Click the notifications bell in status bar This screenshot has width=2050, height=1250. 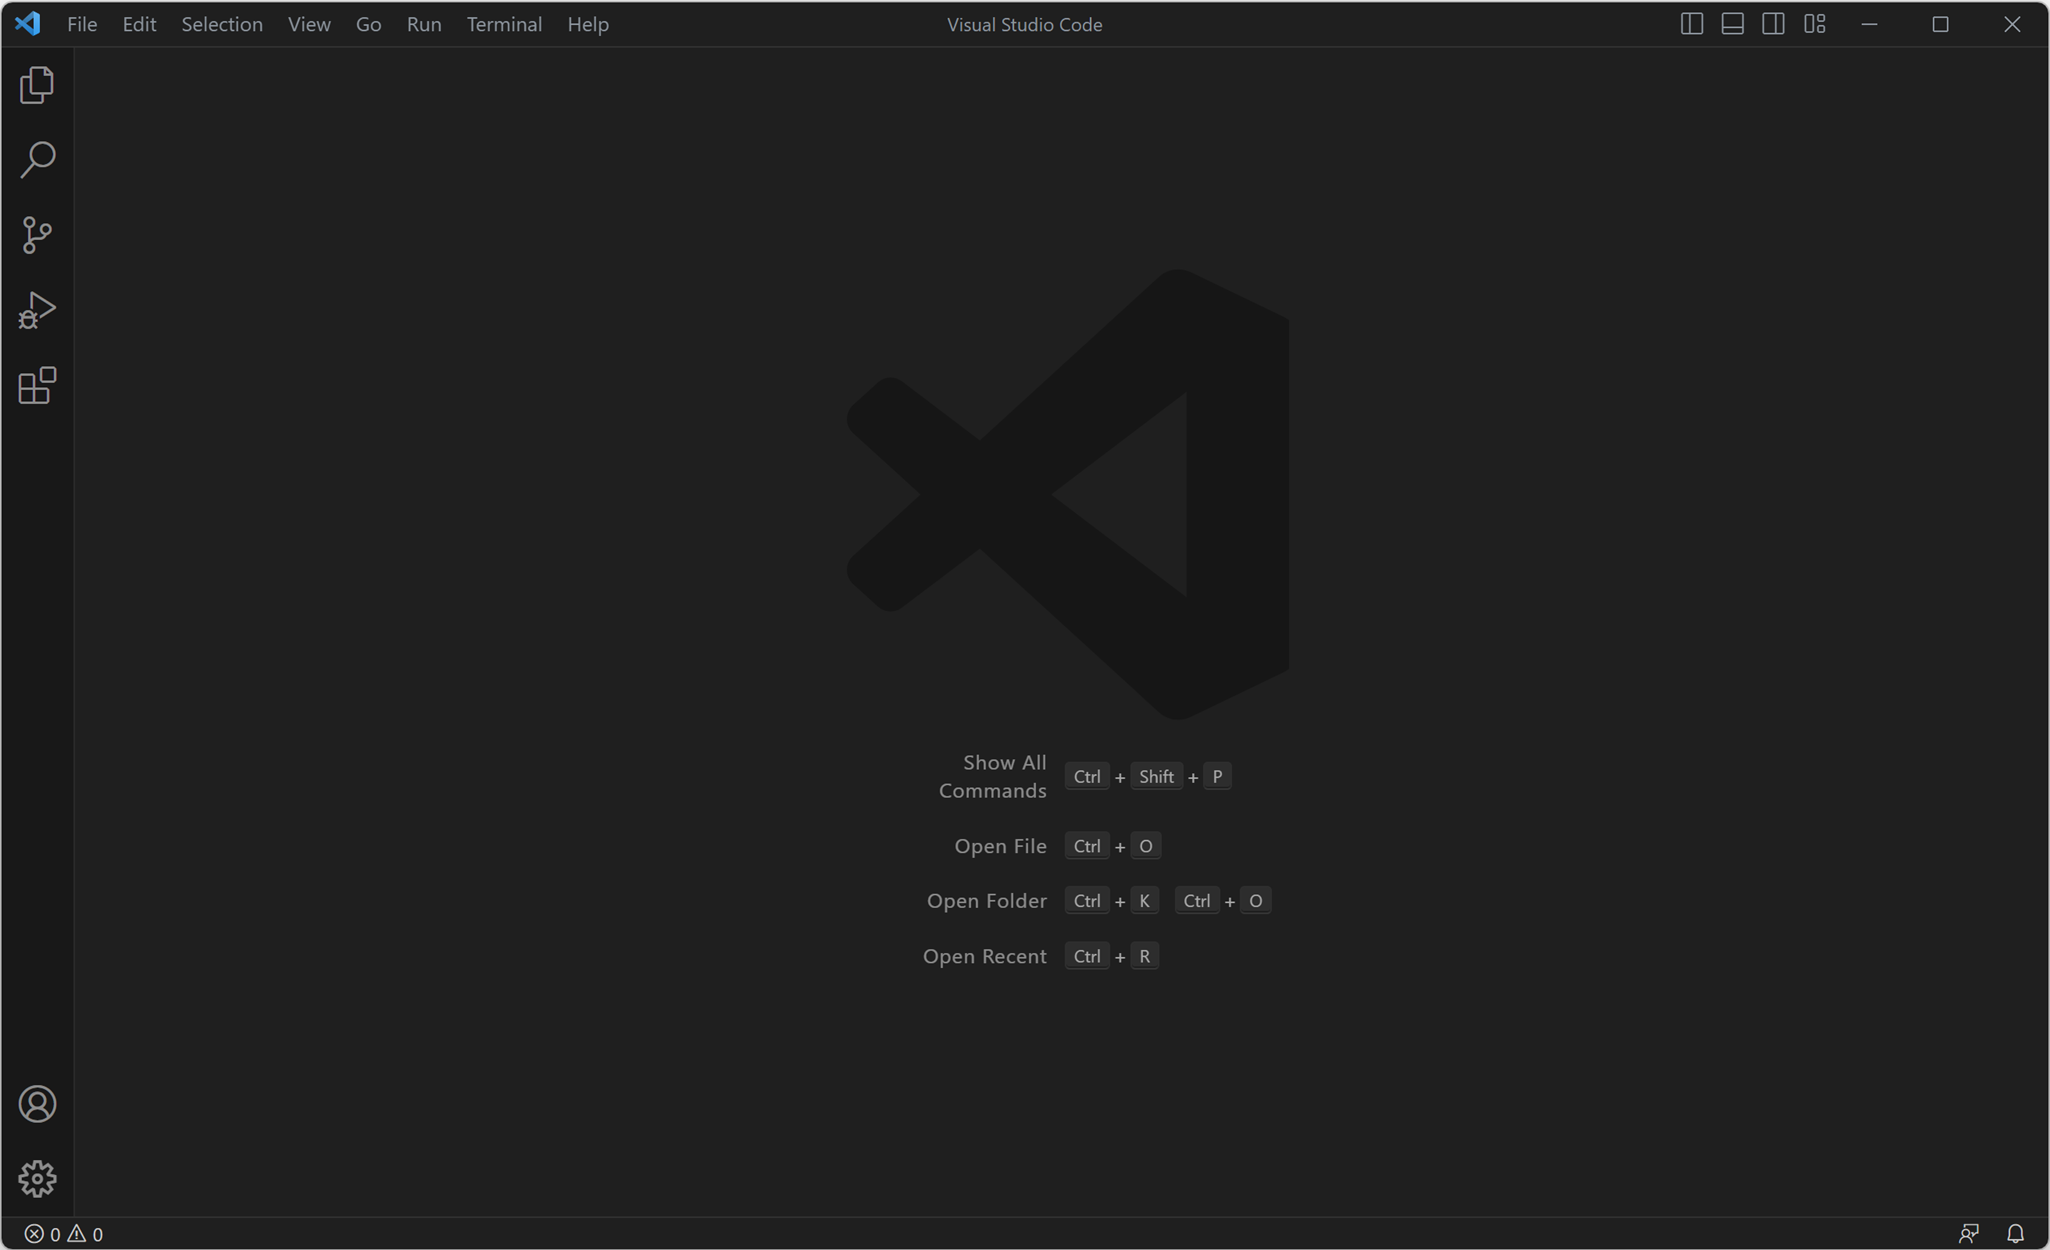pos(2015,1233)
